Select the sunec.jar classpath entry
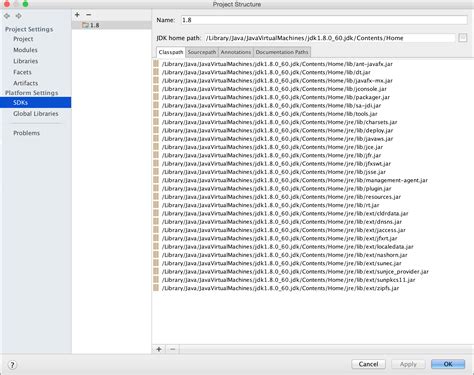474x375 pixels. click(x=282, y=263)
